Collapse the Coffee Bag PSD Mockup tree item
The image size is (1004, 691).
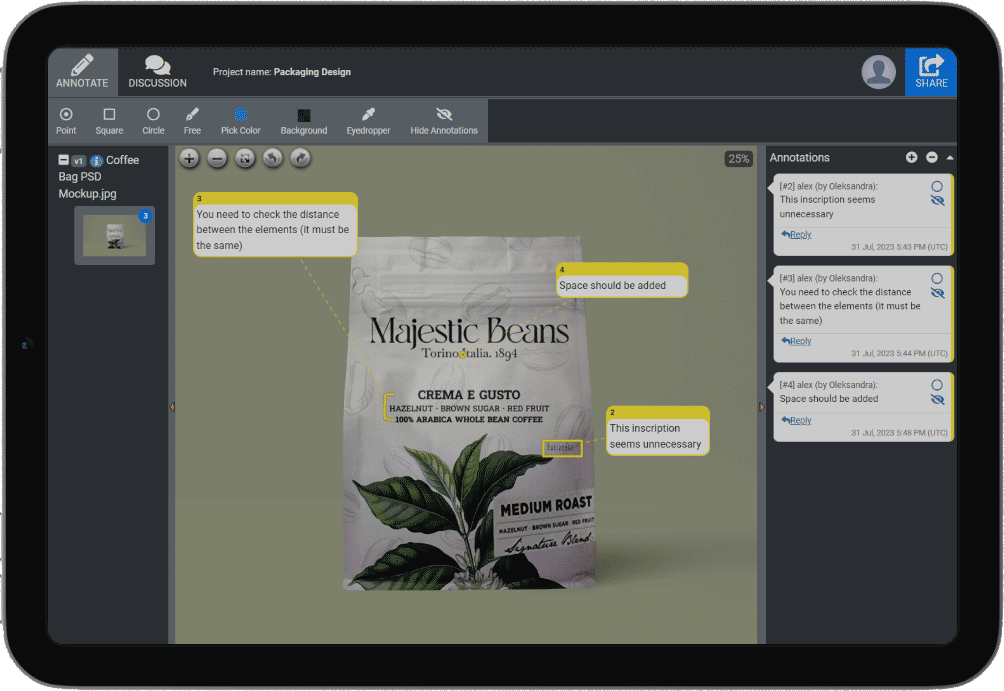[63, 159]
